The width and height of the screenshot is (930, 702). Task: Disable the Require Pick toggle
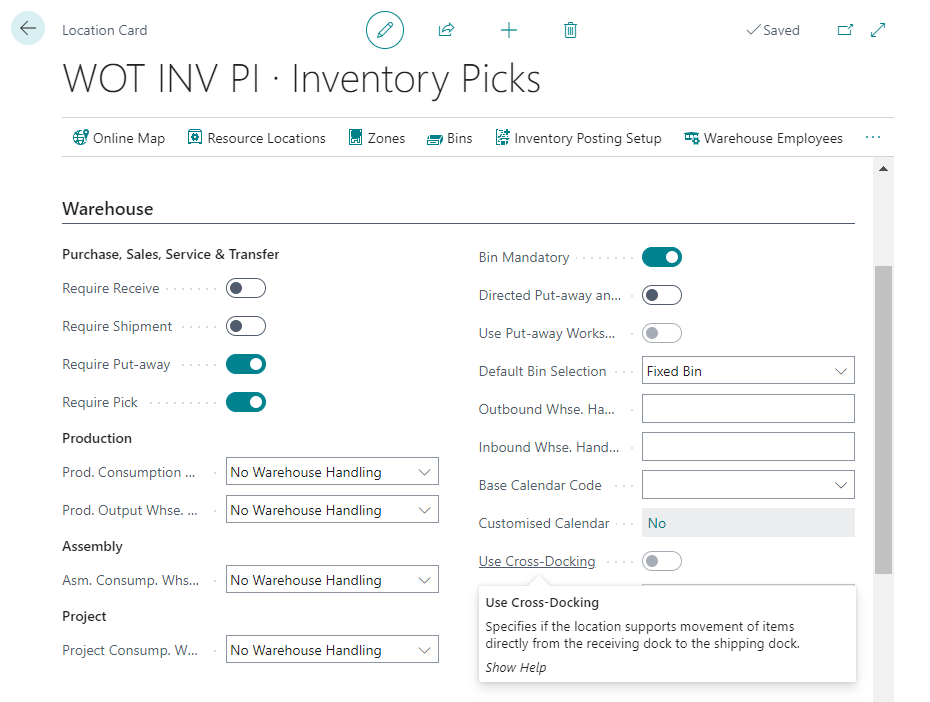246,402
